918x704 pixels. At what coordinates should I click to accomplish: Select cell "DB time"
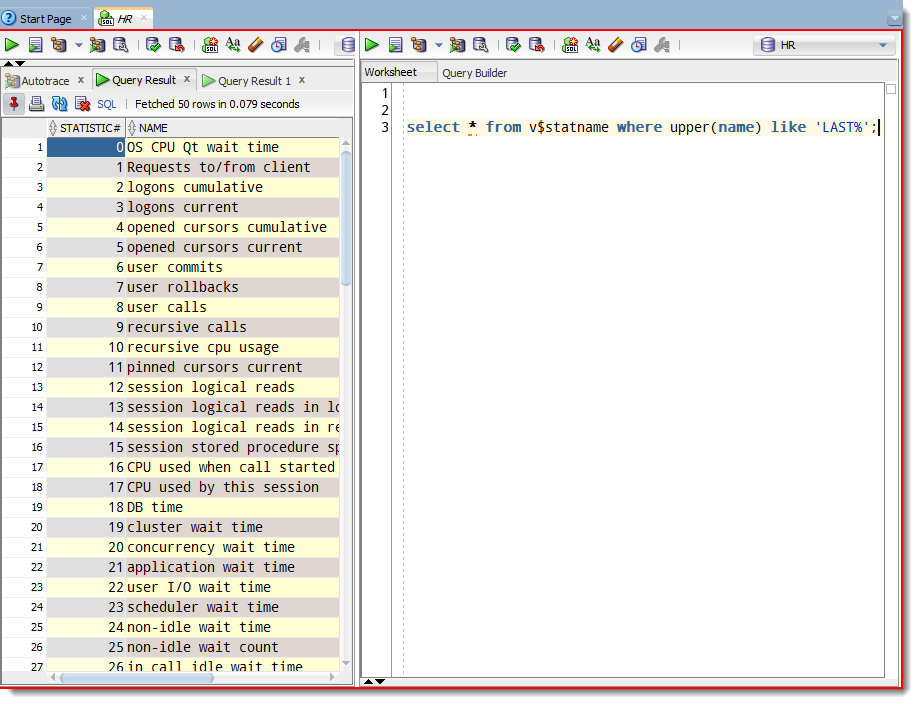pos(232,507)
